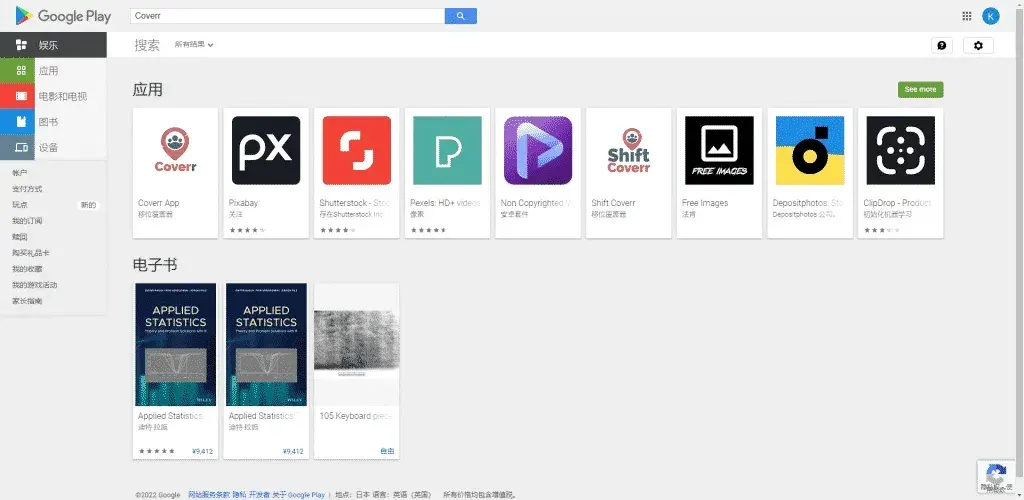Open the 赎回 sidebar link
The width and height of the screenshot is (1024, 500).
[20, 237]
